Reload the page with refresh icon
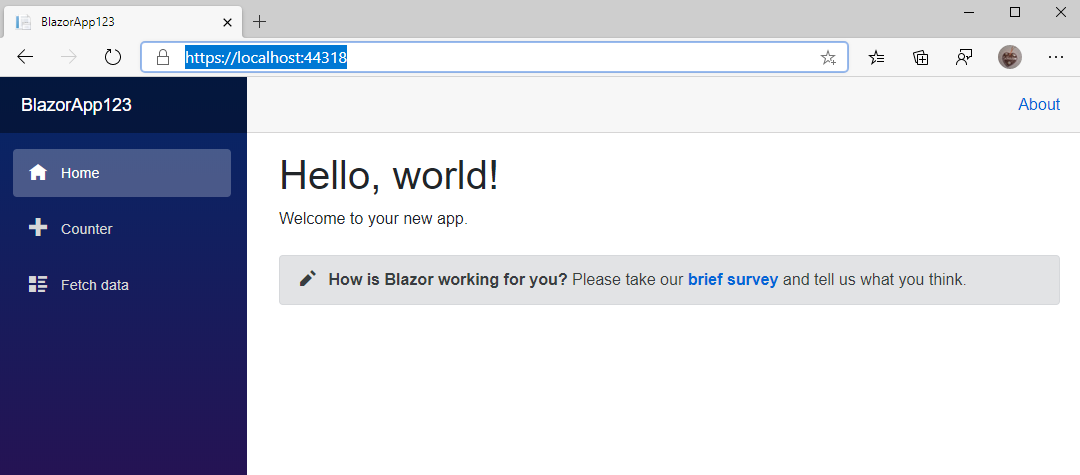The image size is (1080, 475). [112, 57]
